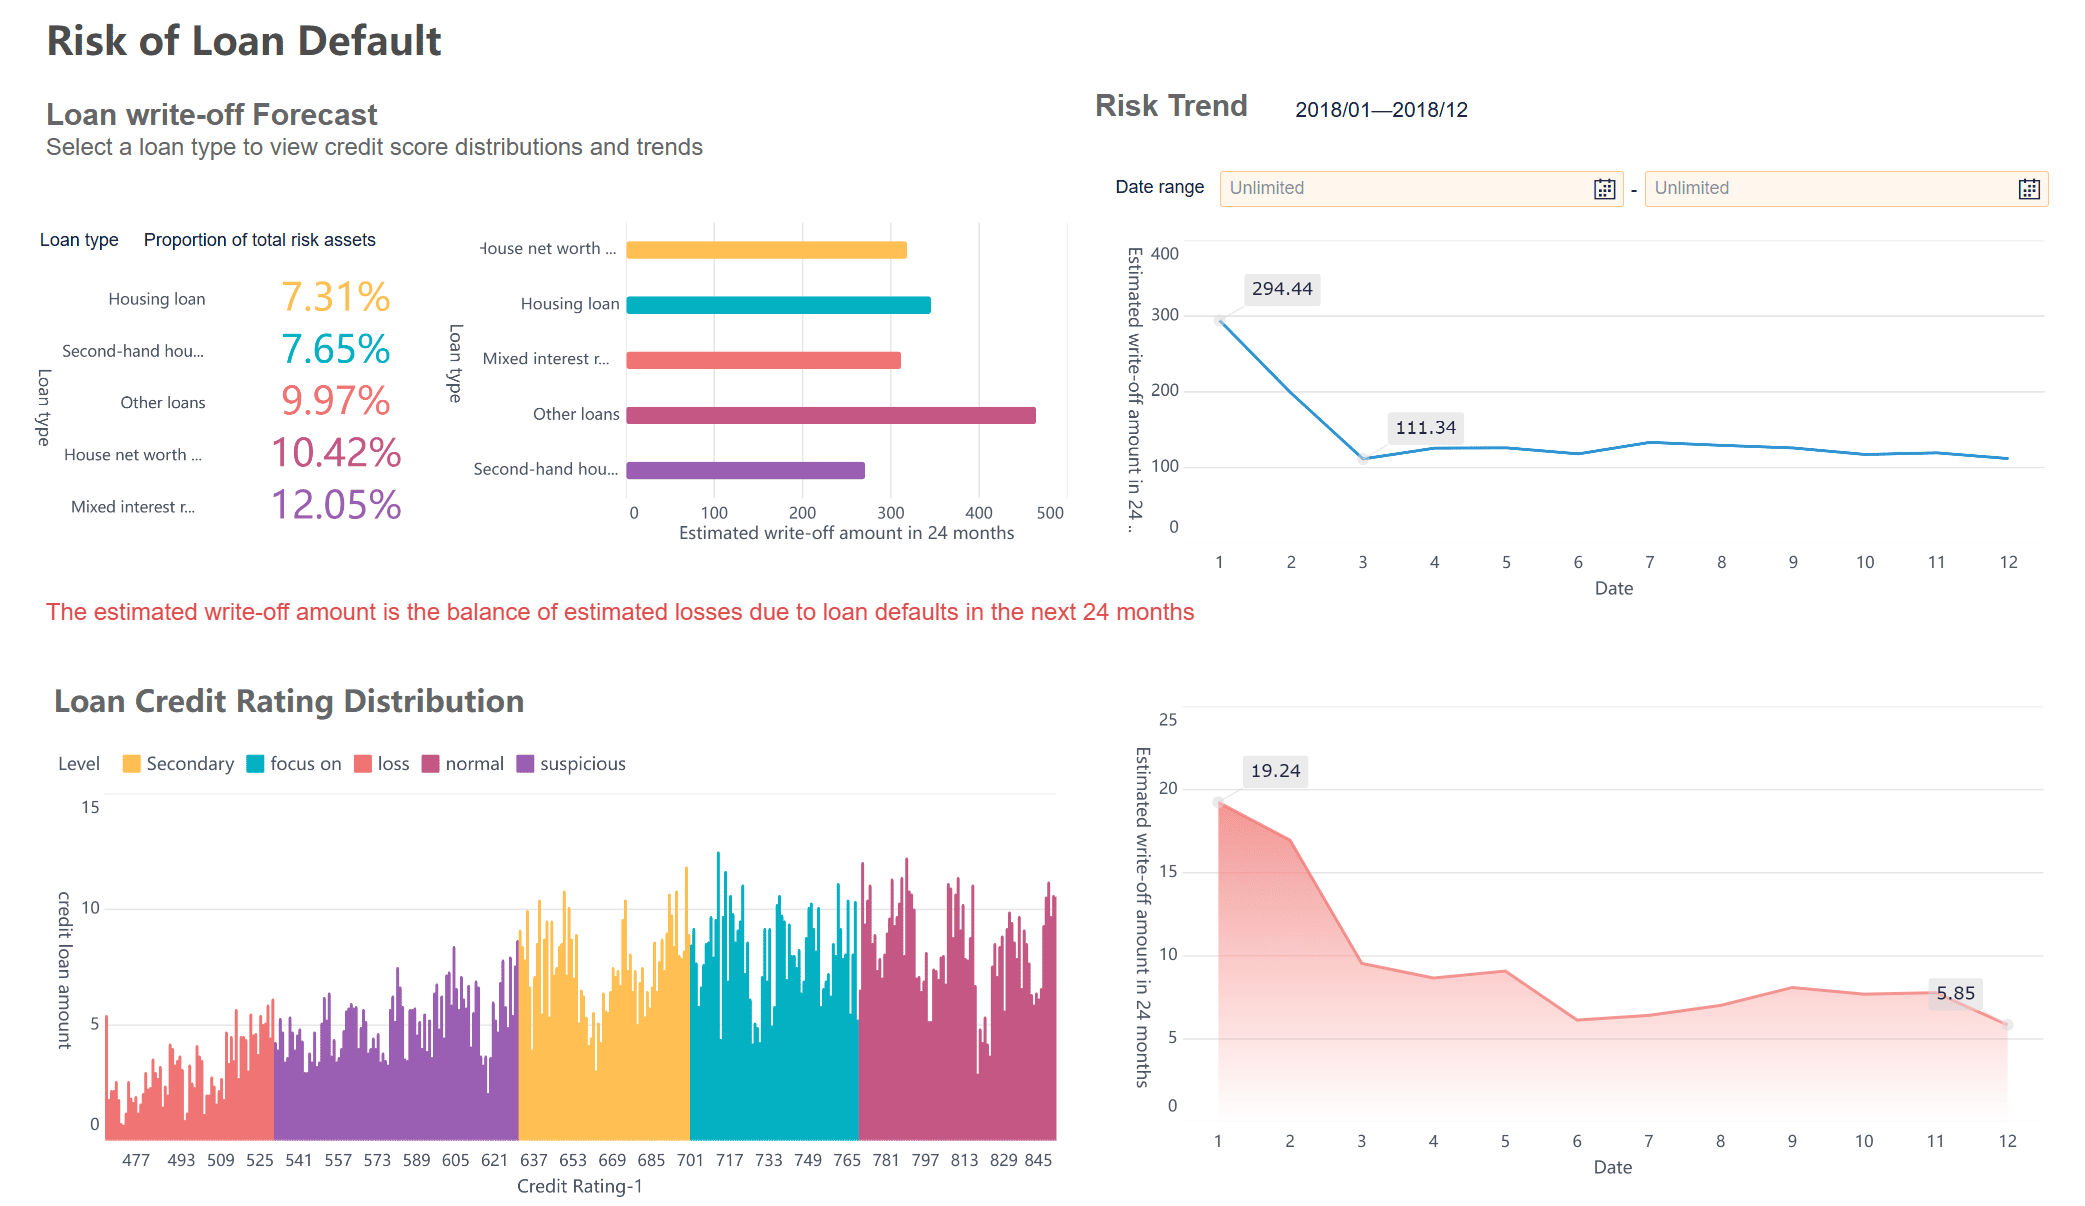Screen dimensions: 2085x1206
Task: Click the 'Risk Trend' section title
Action: pos(1171,105)
